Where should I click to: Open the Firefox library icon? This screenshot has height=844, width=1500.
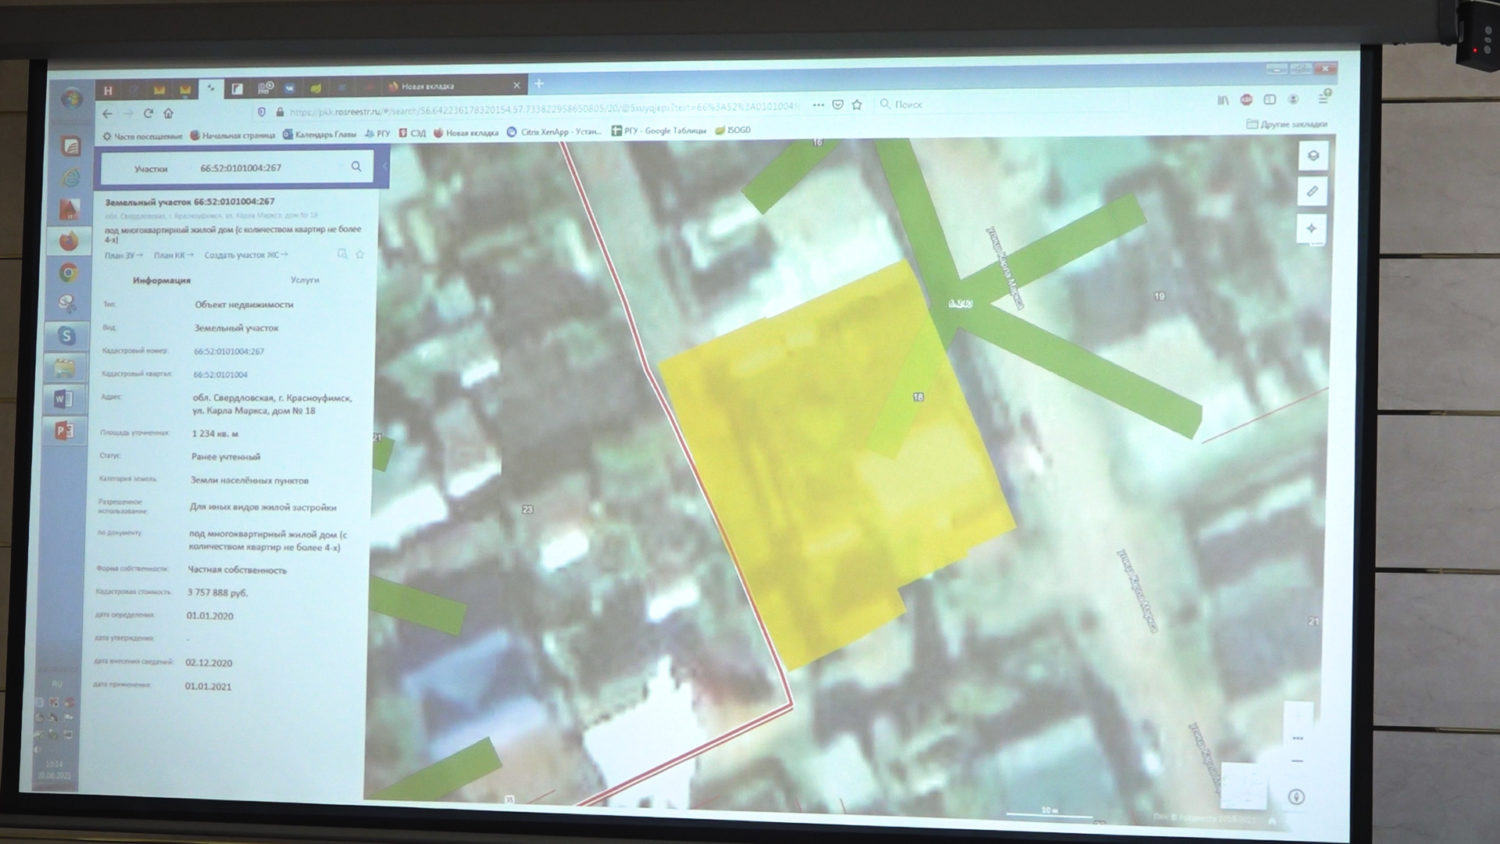tap(1222, 100)
